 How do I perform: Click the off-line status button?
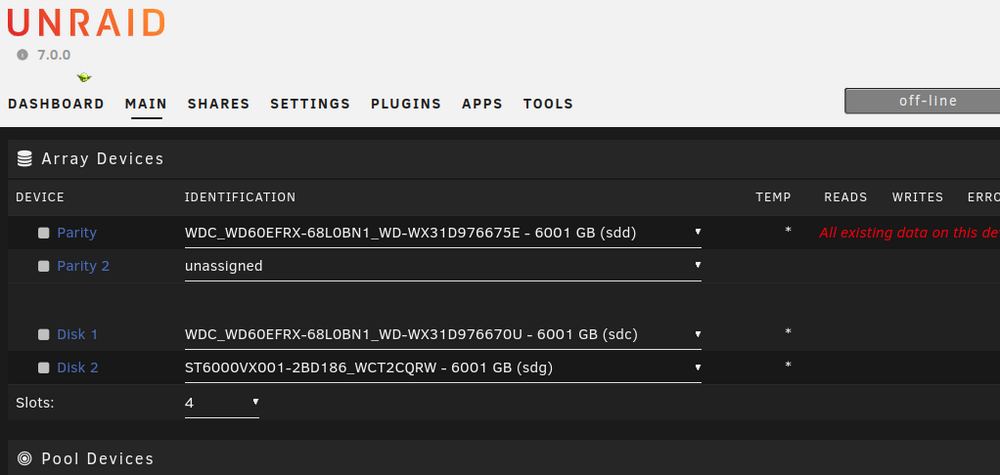pyautogui.click(x=922, y=101)
